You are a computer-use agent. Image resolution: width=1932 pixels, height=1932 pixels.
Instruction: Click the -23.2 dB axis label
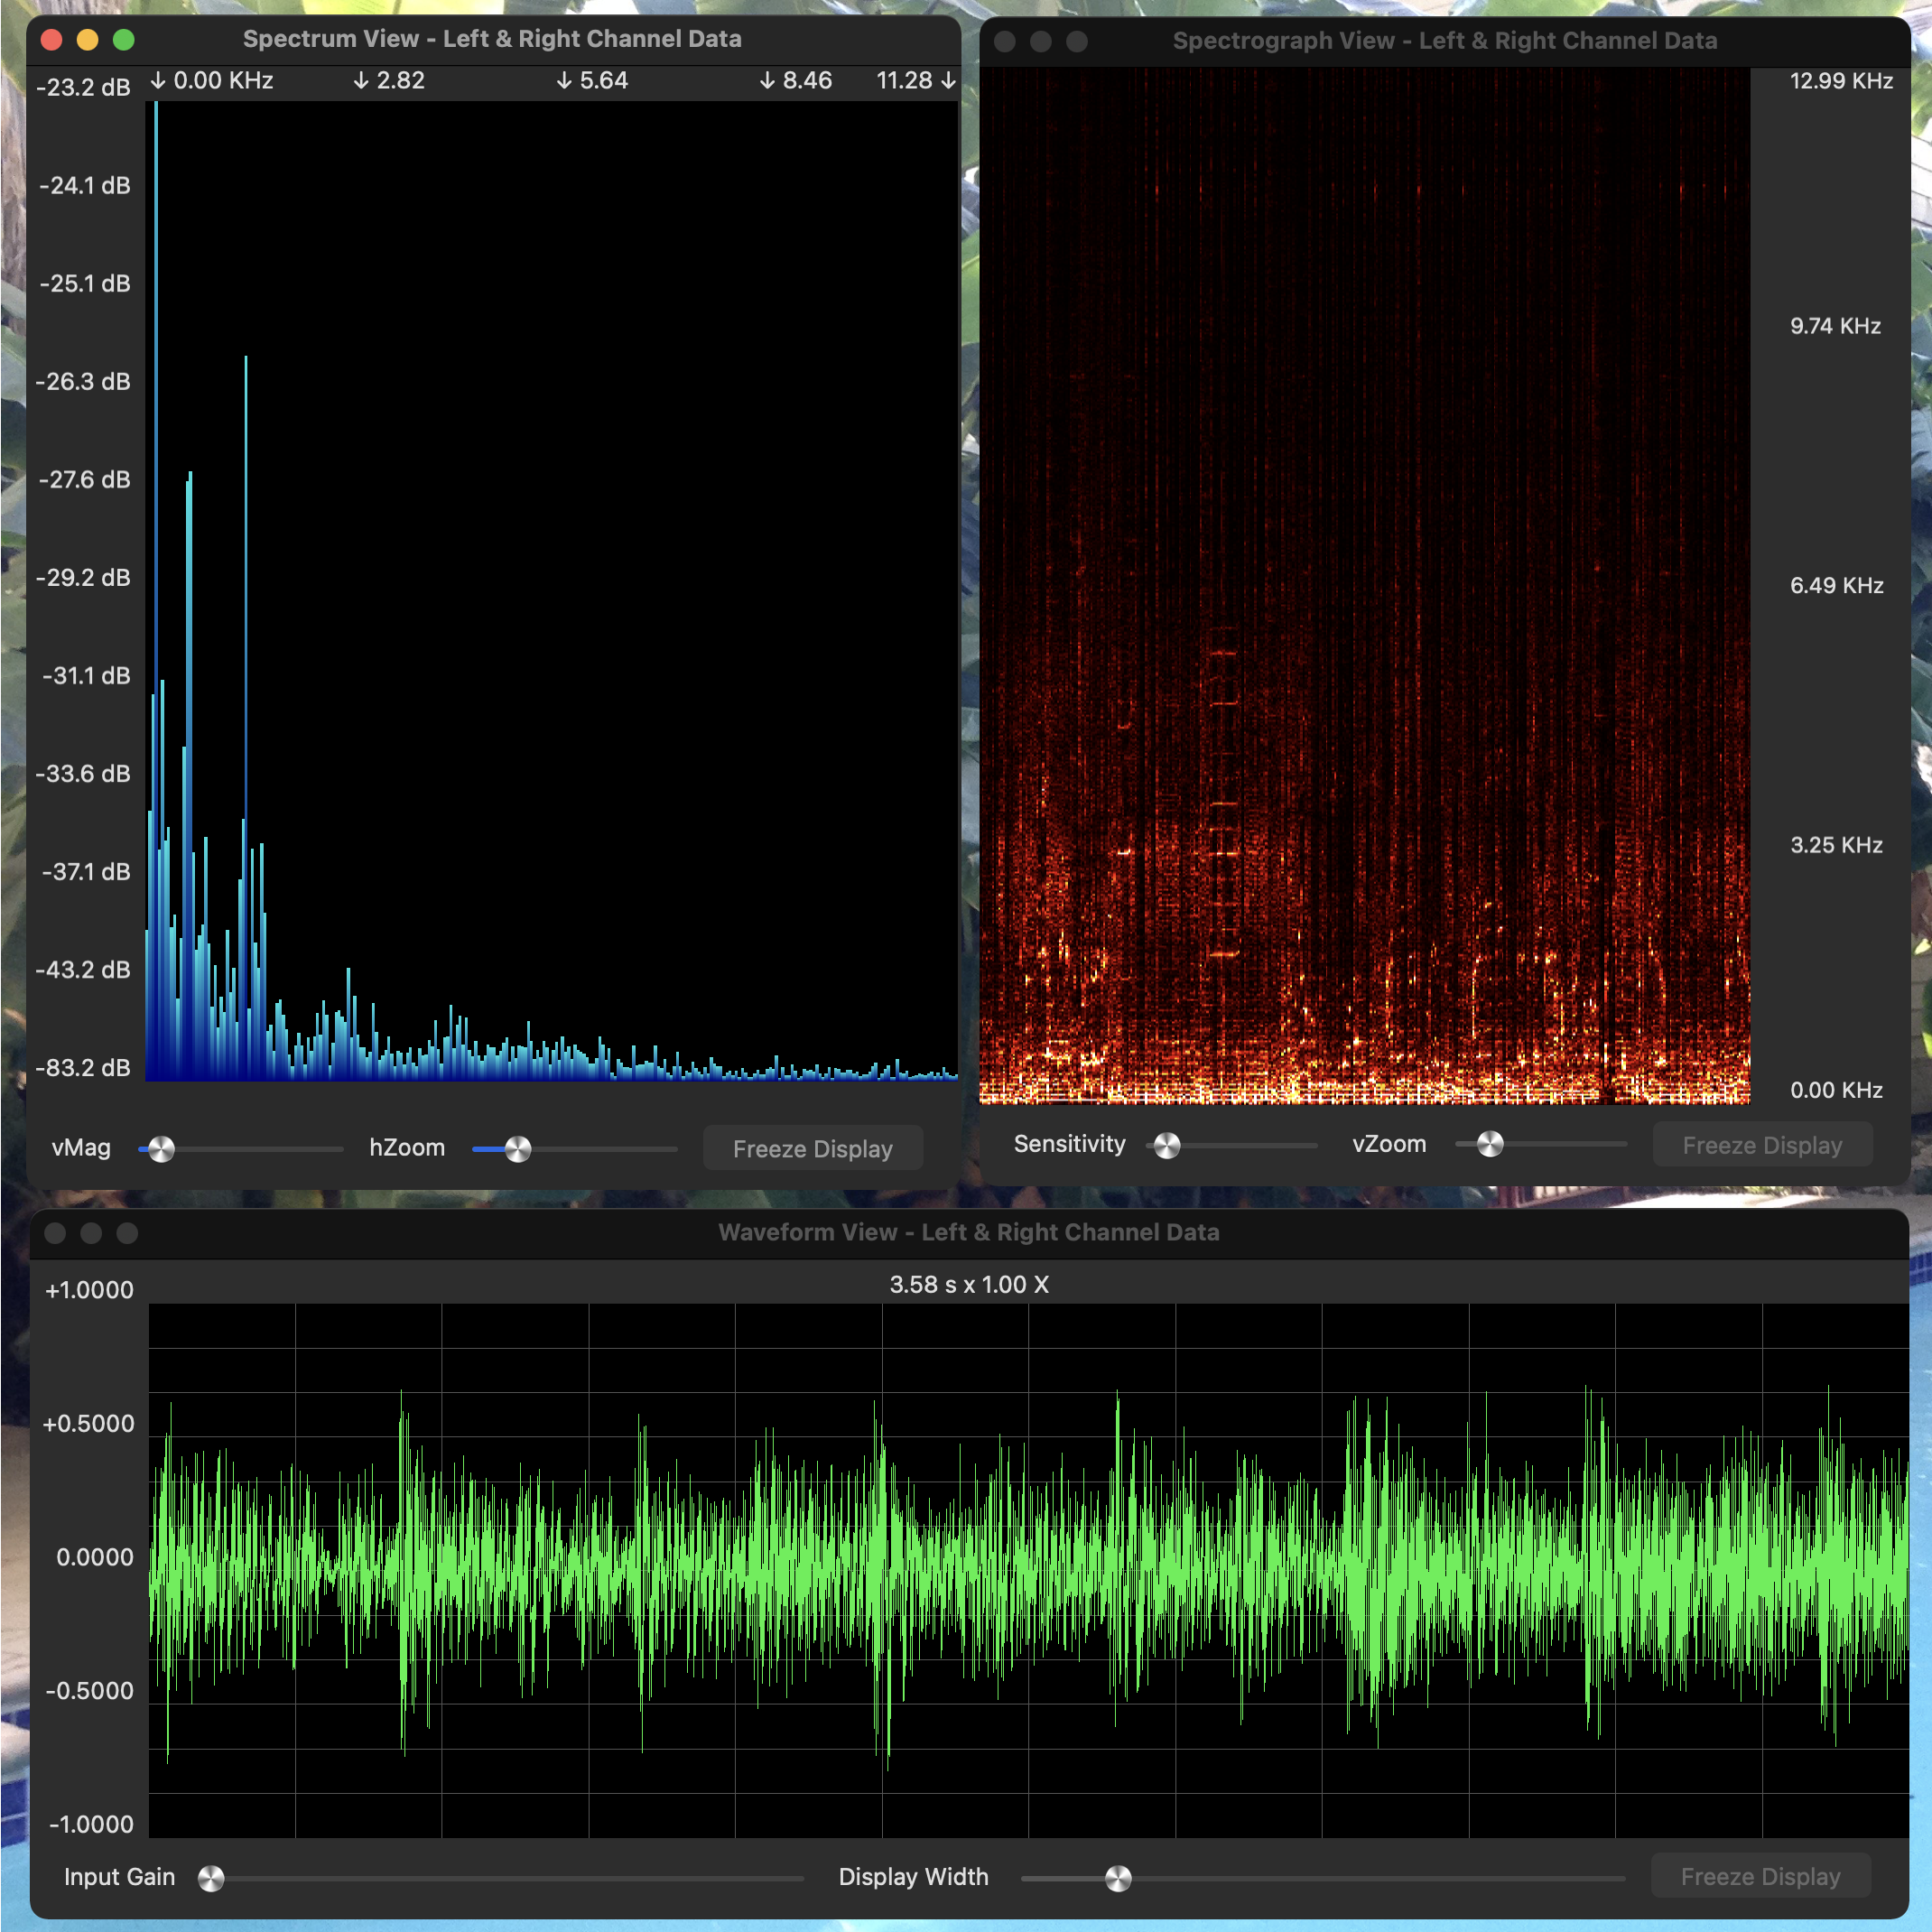pyautogui.click(x=84, y=87)
